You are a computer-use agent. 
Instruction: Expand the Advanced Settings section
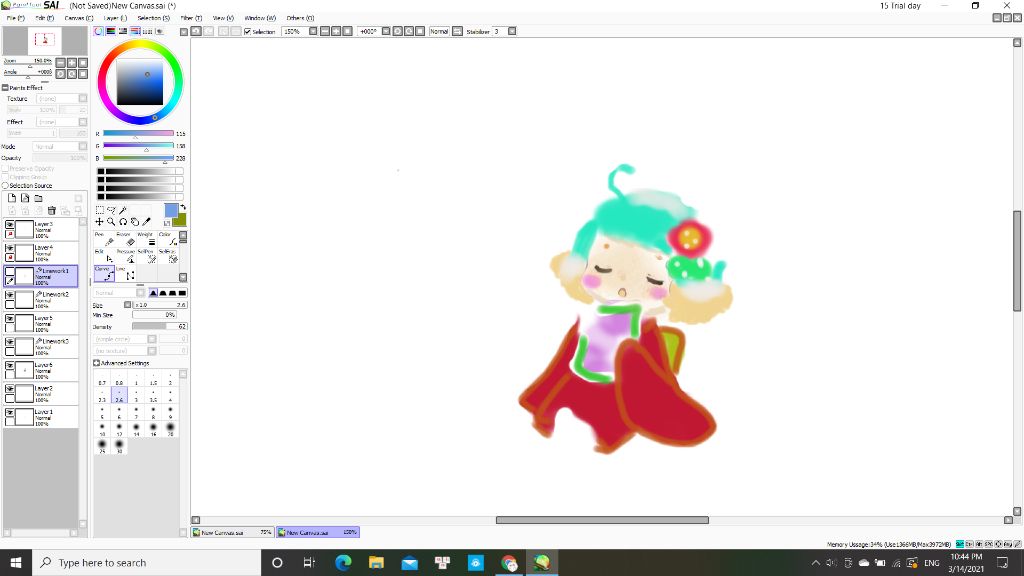pos(97,363)
